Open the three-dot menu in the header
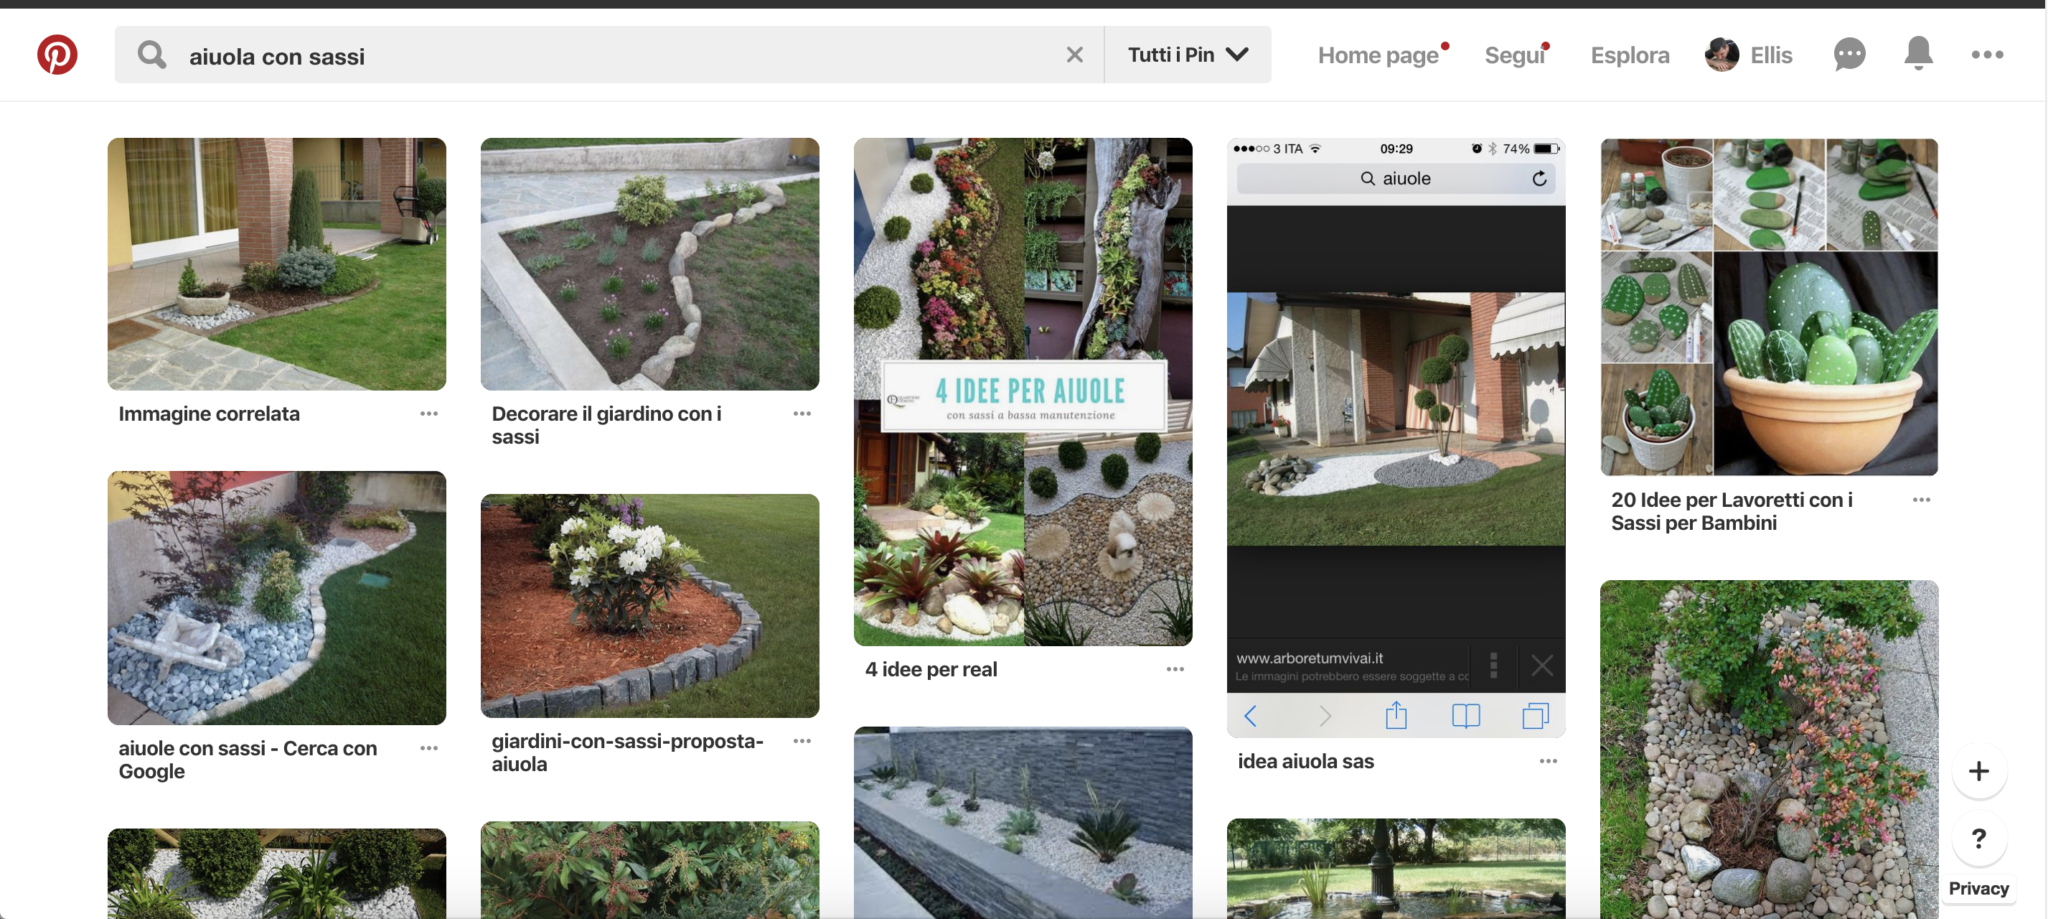The image size is (2048, 919). (x=1986, y=55)
